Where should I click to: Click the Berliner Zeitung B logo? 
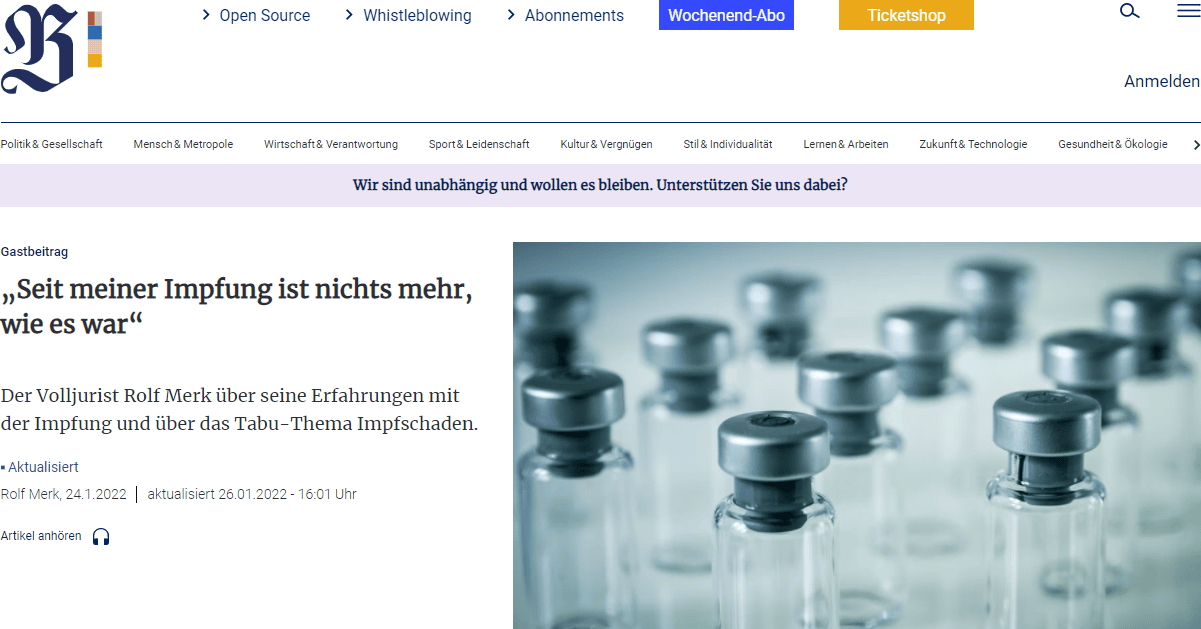click(x=40, y=49)
